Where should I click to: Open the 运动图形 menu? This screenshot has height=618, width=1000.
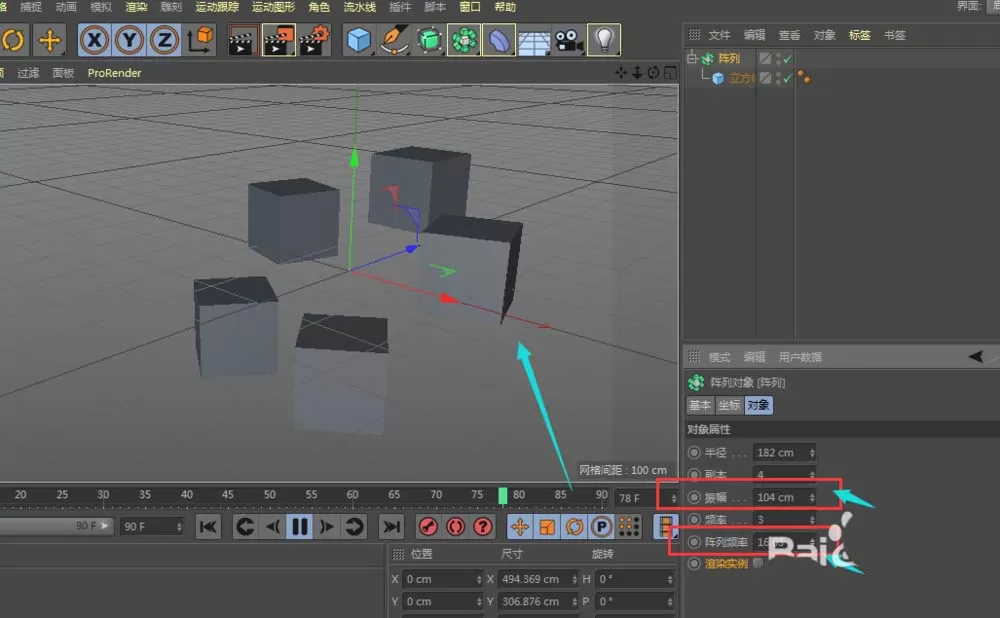pos(274,7)
